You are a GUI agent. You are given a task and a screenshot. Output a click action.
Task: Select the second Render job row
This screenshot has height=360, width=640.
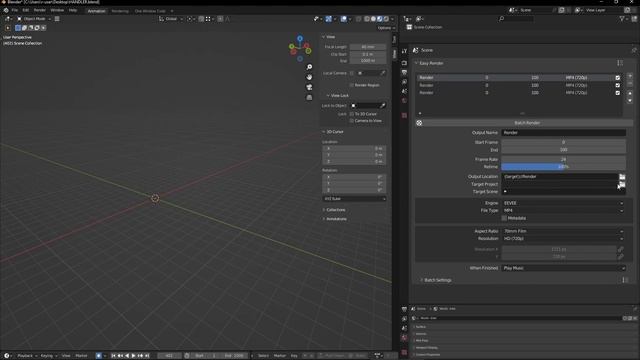pyautogui.click(x=519, y=85)
